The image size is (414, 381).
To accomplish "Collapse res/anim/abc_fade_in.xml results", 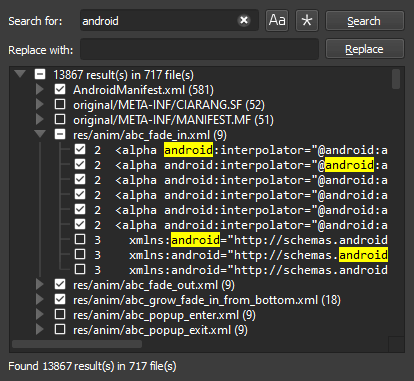I will click(40, 134).
